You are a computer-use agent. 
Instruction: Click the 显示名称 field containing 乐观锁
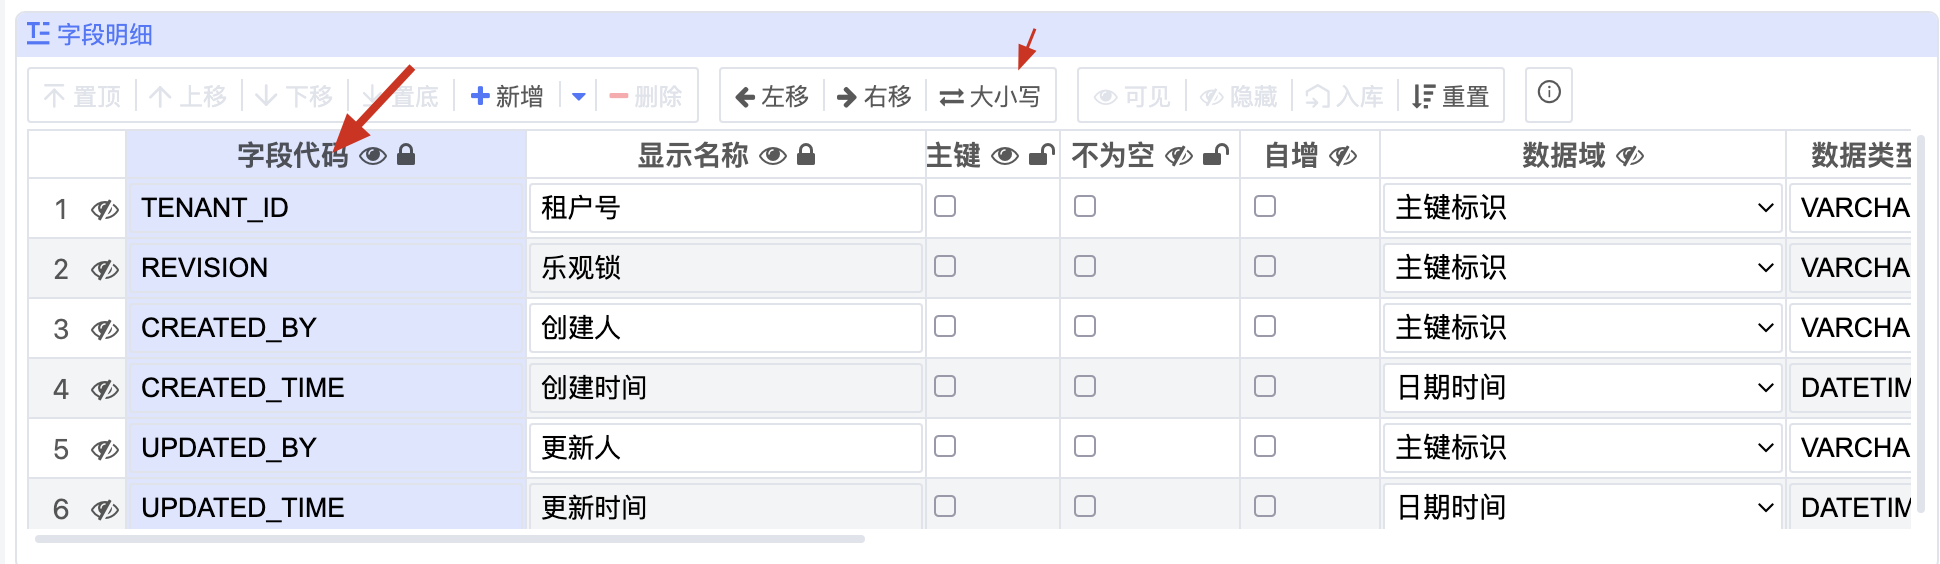coord(725,268)
